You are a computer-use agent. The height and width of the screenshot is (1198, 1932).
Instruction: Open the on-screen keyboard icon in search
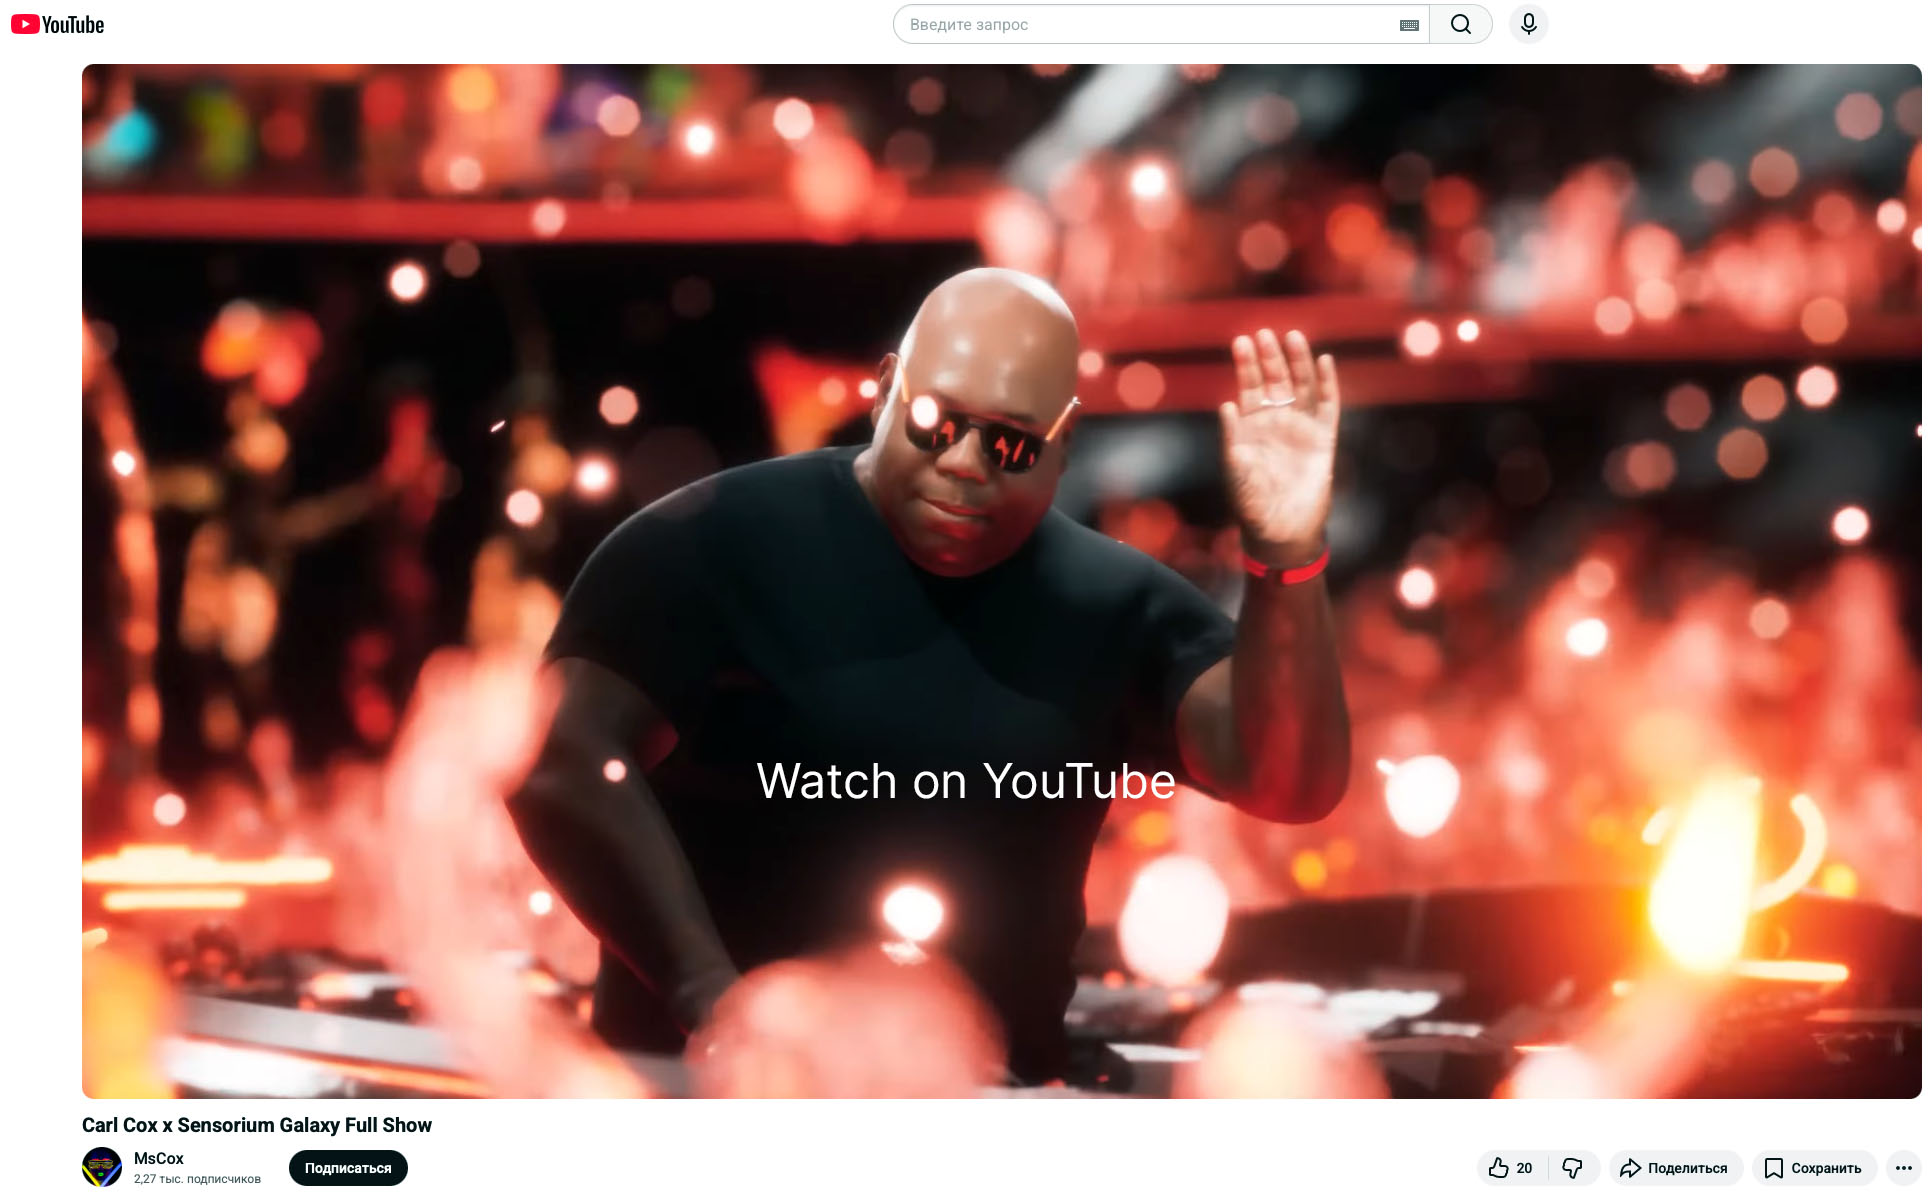pyautogui.click(x=1409, y=25)
